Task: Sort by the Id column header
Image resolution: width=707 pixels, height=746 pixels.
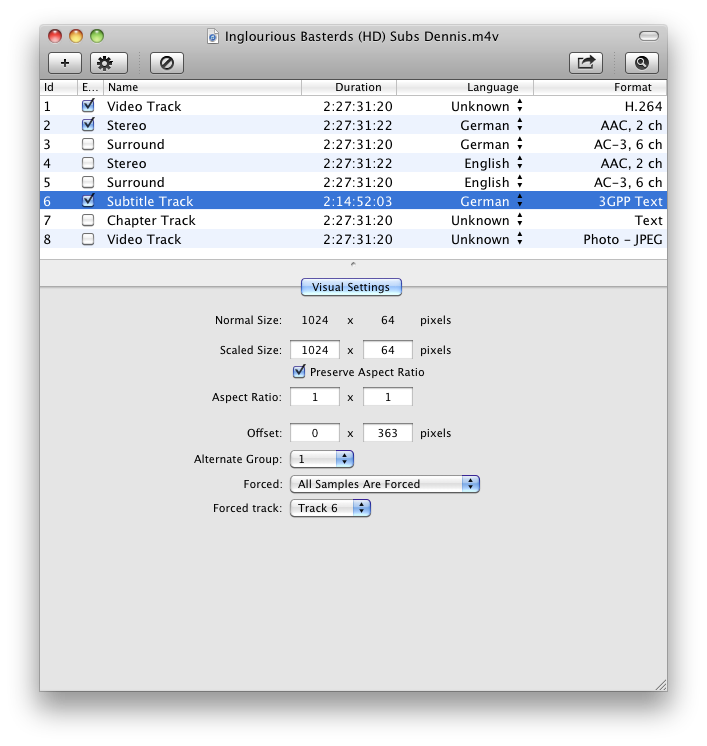Action: click(x=59, y=87)
